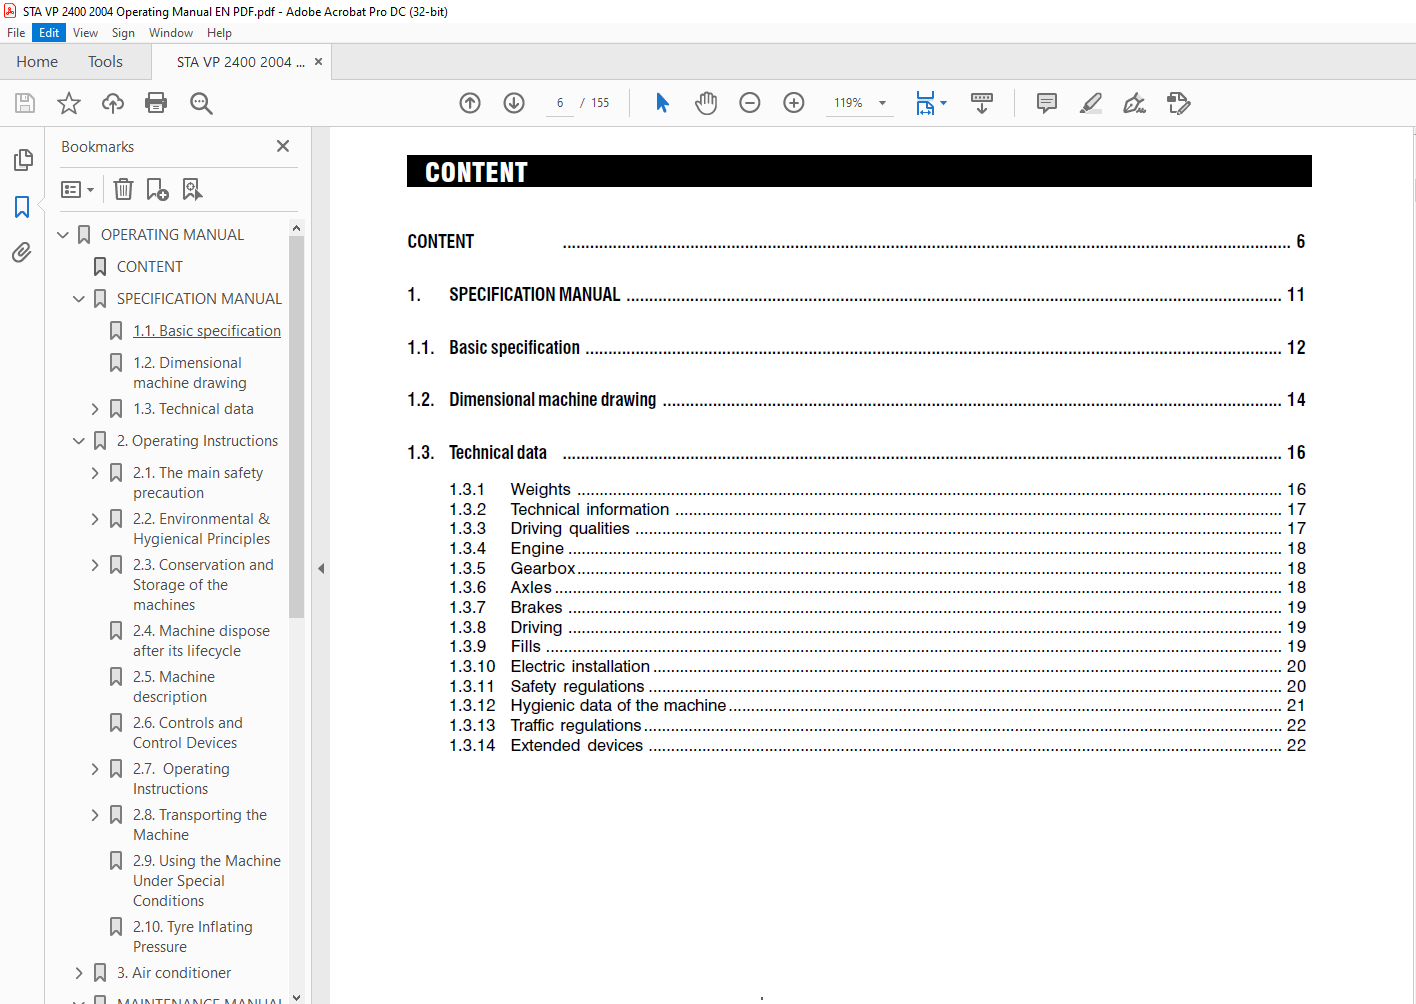This screenshot has width=1416, height=1004.
Task: Open 1.1. Basic specification bookmark
Action: [x=207, y=331]
